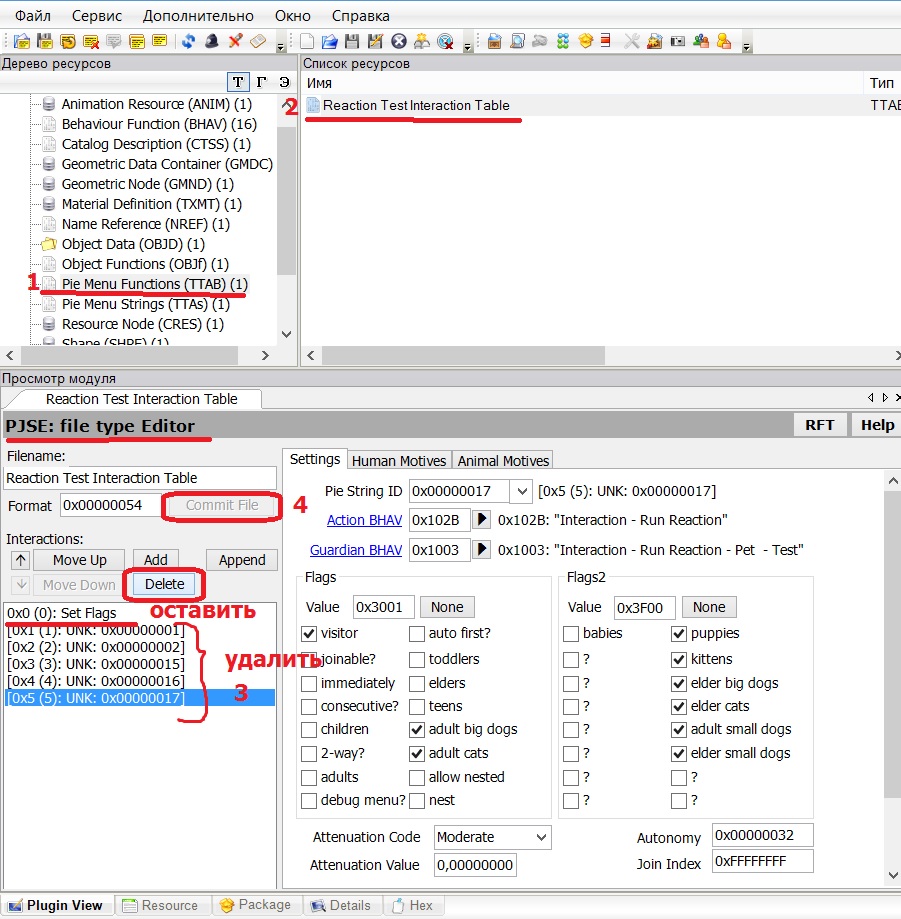Enable the toddlers checkbox
Screen dimensions: 901x919
click(x=417, y=659)
